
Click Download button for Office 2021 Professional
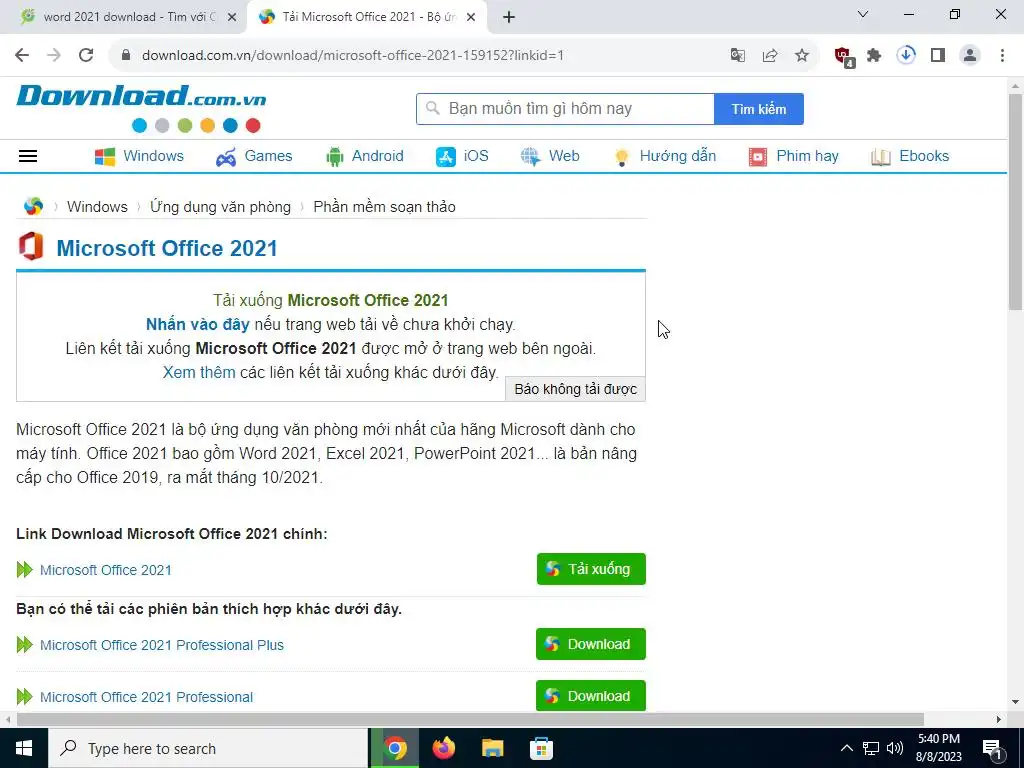(x=590, y=696)
